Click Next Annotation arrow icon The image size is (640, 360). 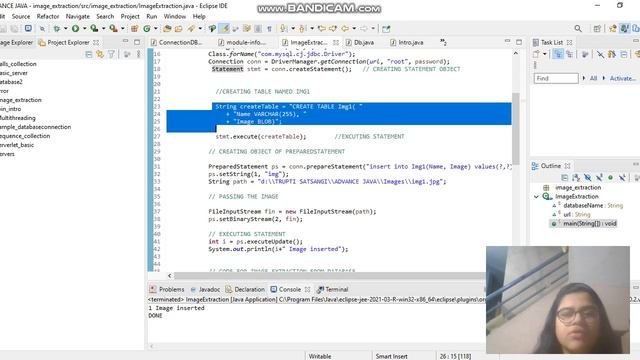coord(283,28)
